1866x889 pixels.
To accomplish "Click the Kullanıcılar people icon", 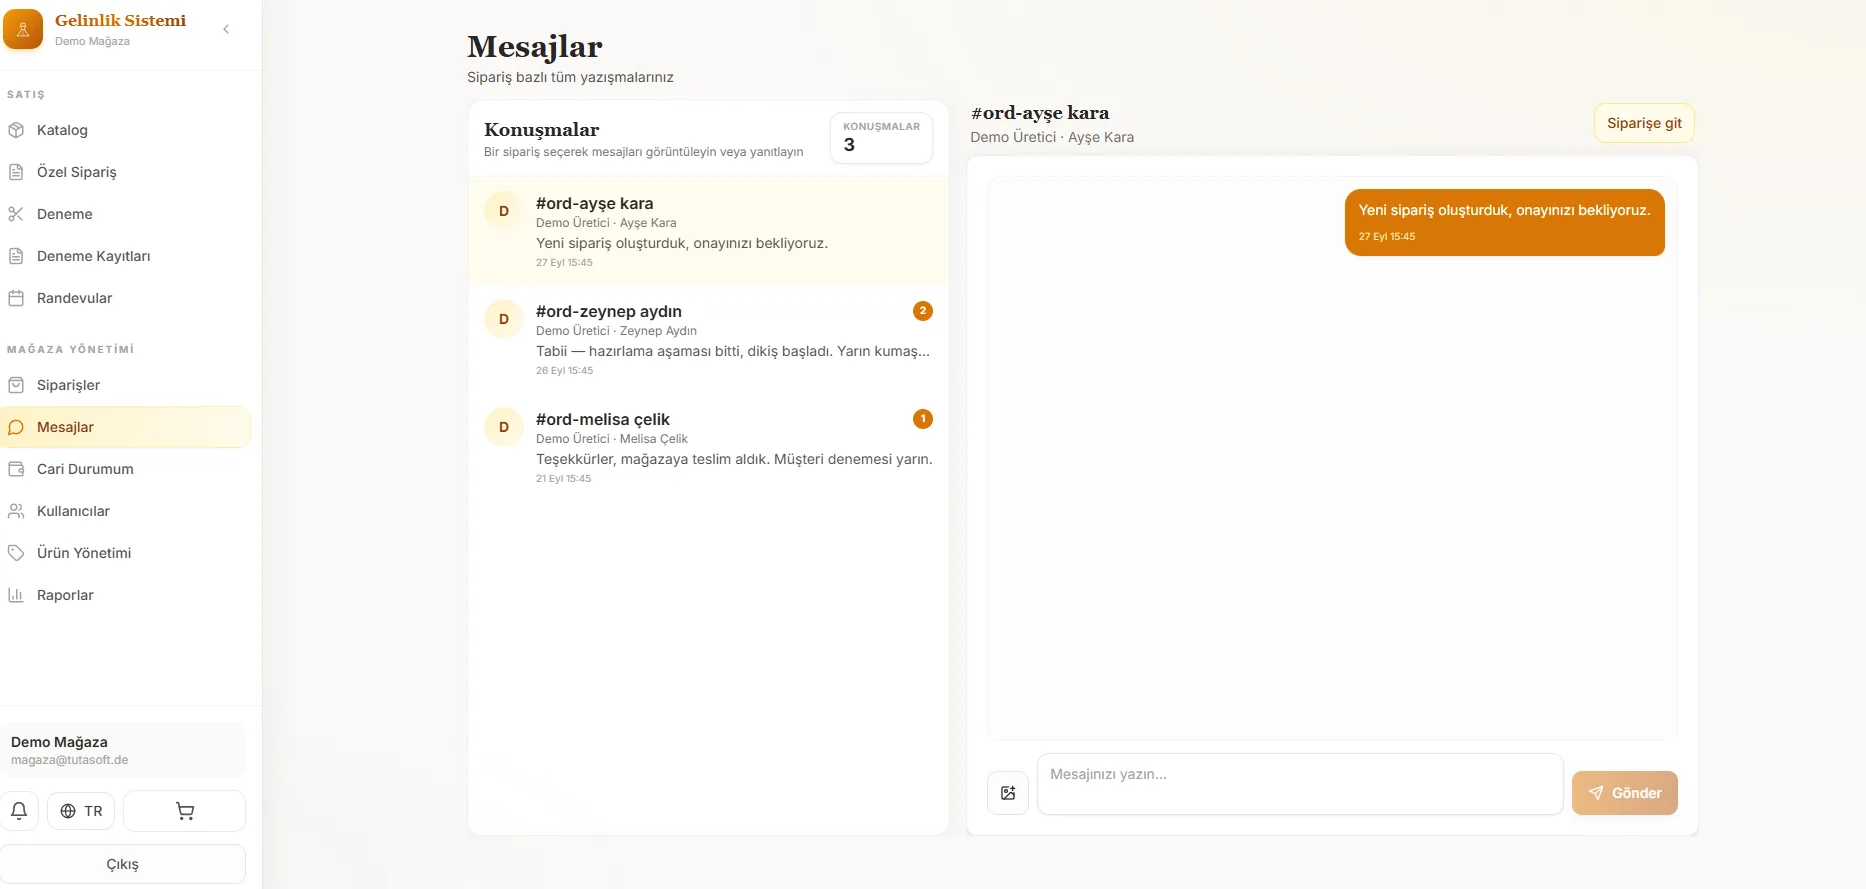I will [16, 511].
